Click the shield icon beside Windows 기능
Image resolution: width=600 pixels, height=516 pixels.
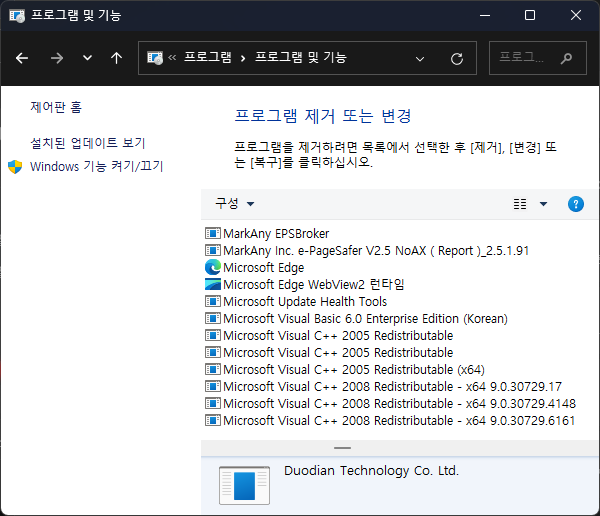[x=15, y=167]
